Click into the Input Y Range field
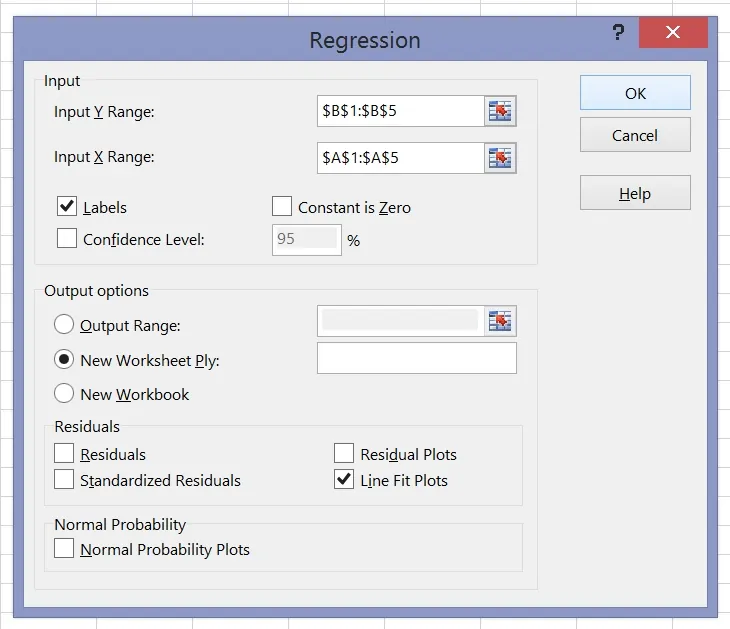 [398, 111]
